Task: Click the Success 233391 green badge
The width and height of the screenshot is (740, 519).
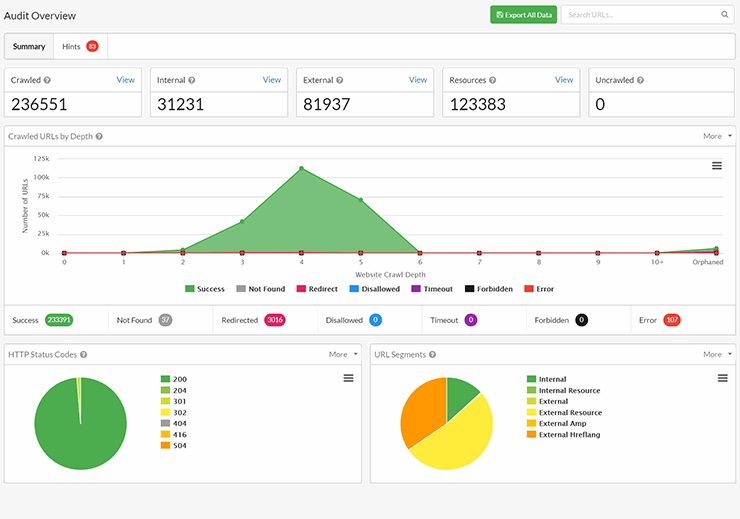Action: [59, 320]
